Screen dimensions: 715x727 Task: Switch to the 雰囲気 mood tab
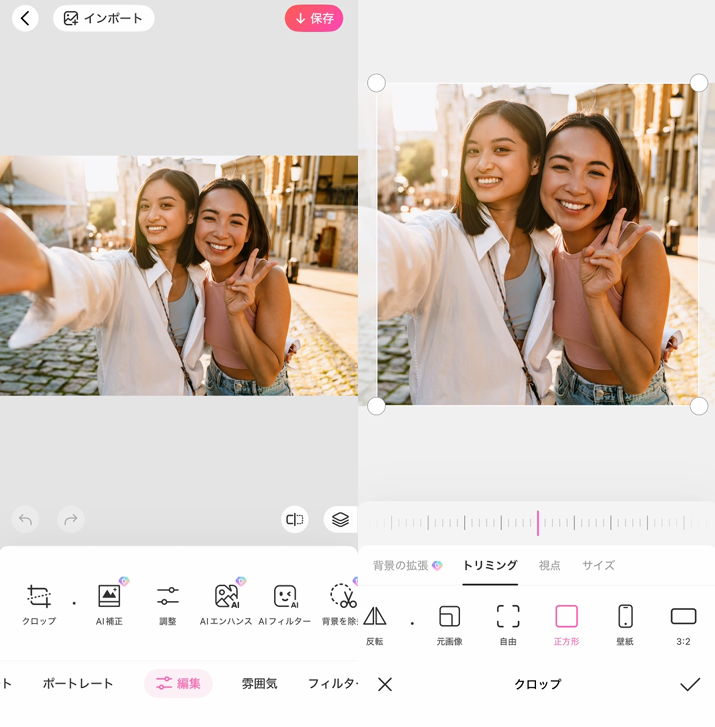pos(259,683)
